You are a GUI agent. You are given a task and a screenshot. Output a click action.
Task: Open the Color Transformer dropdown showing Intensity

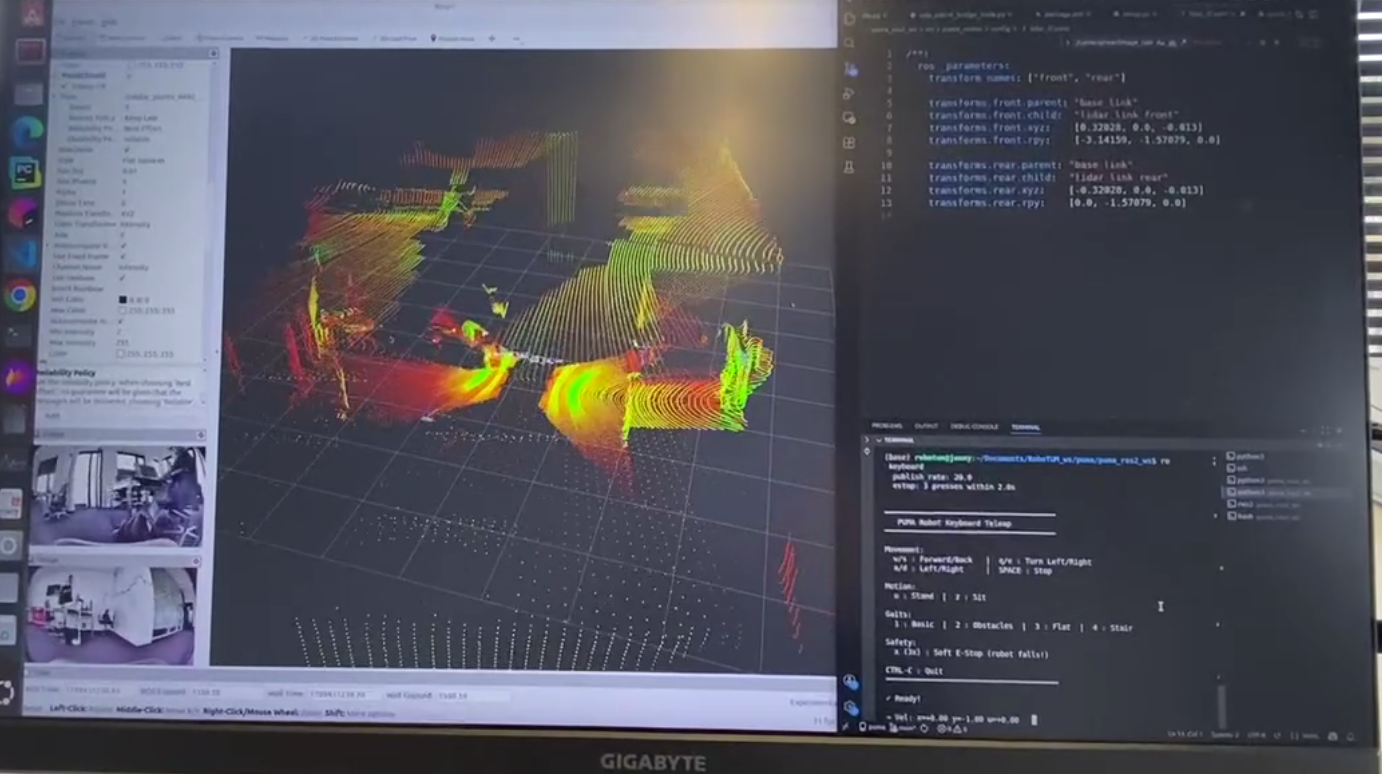coord(148,224)
